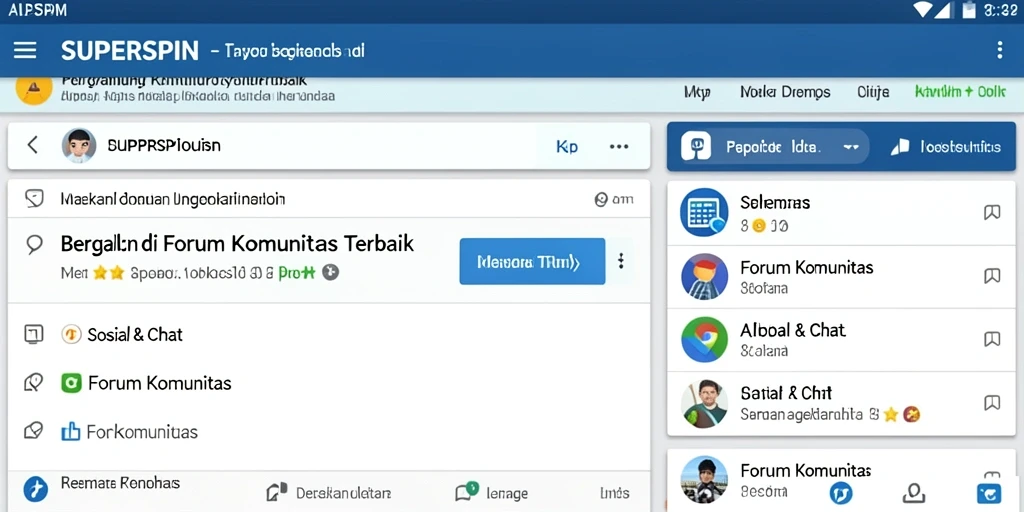
Task: Click the blue compass icon beside Reemate Renohas
Action: (x=36, y=488)
